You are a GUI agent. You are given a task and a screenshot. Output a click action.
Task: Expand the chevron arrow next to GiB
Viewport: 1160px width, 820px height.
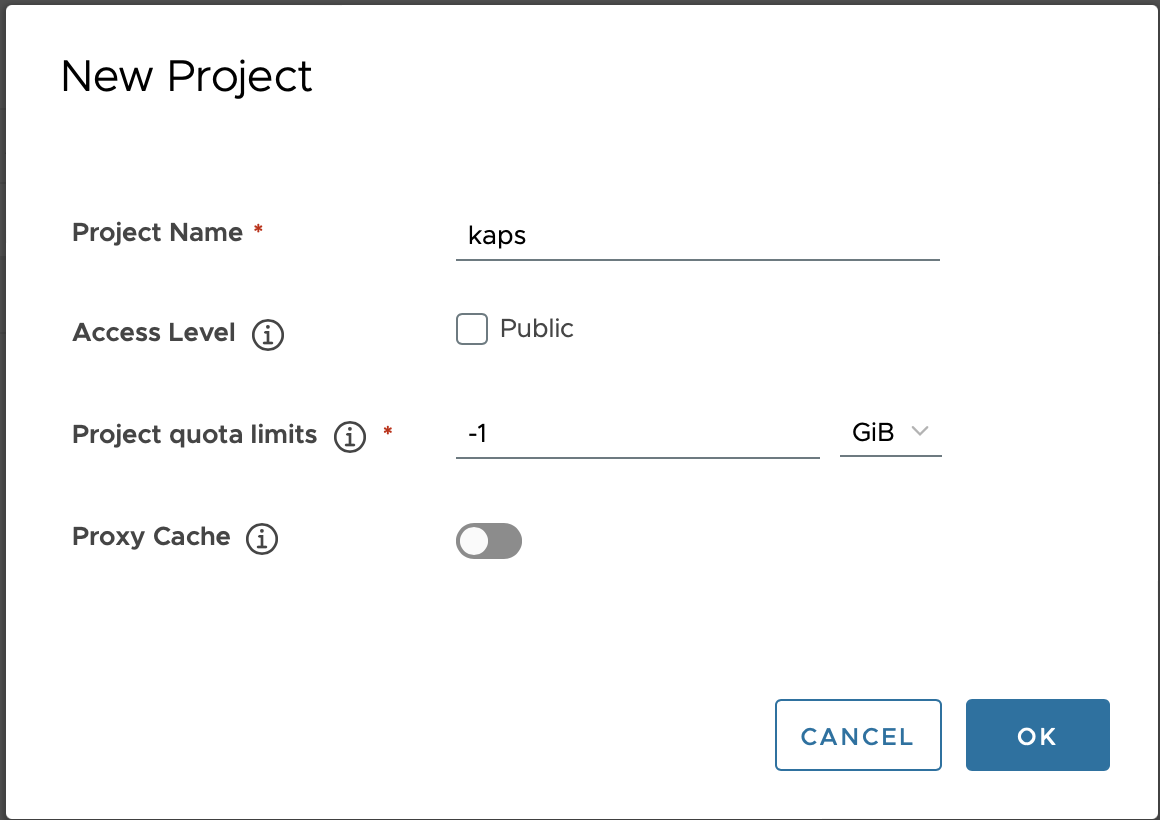click(x=920, y=431)
